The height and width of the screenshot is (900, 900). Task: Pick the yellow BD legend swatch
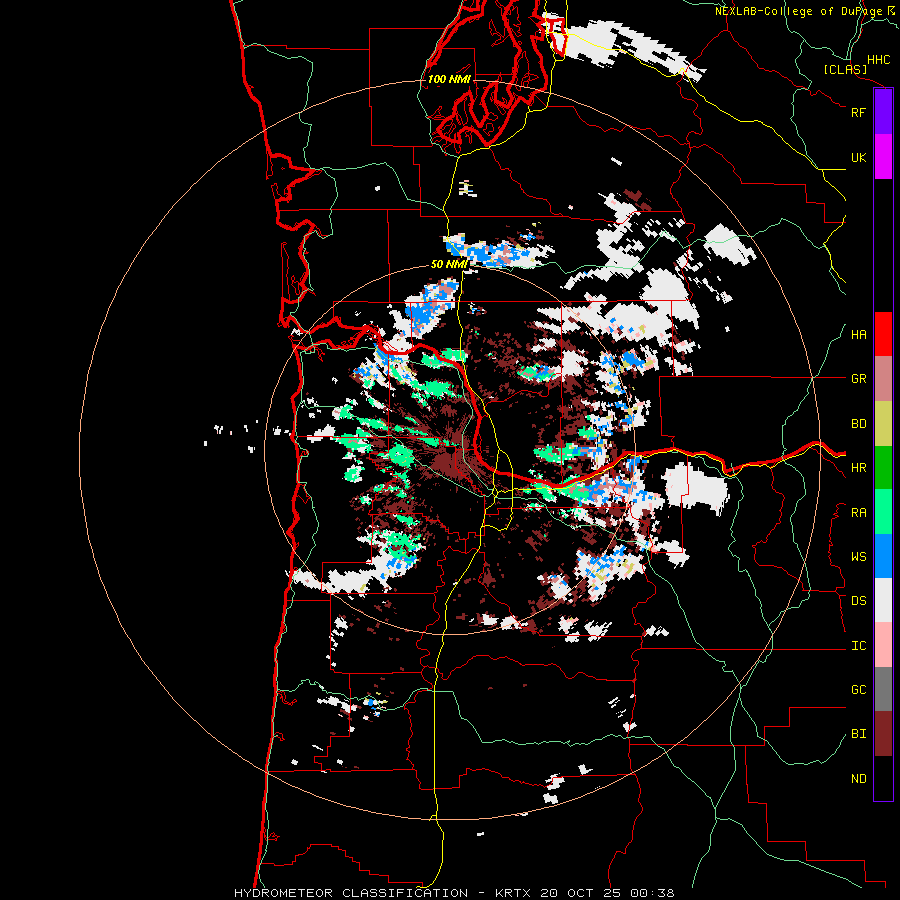[x=883, y=424]
